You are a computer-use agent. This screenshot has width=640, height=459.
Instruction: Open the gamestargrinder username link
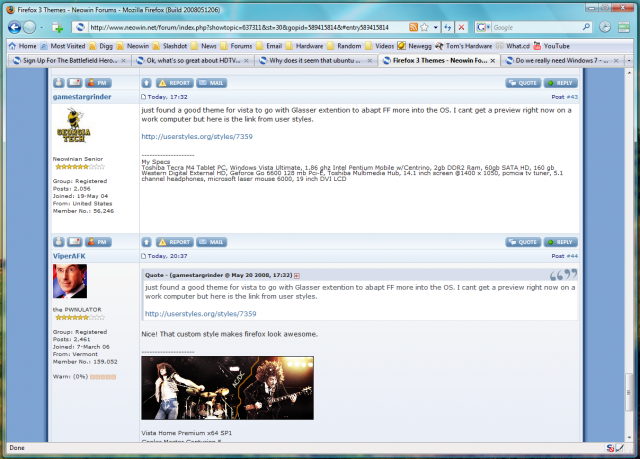[x=82, y=97]
